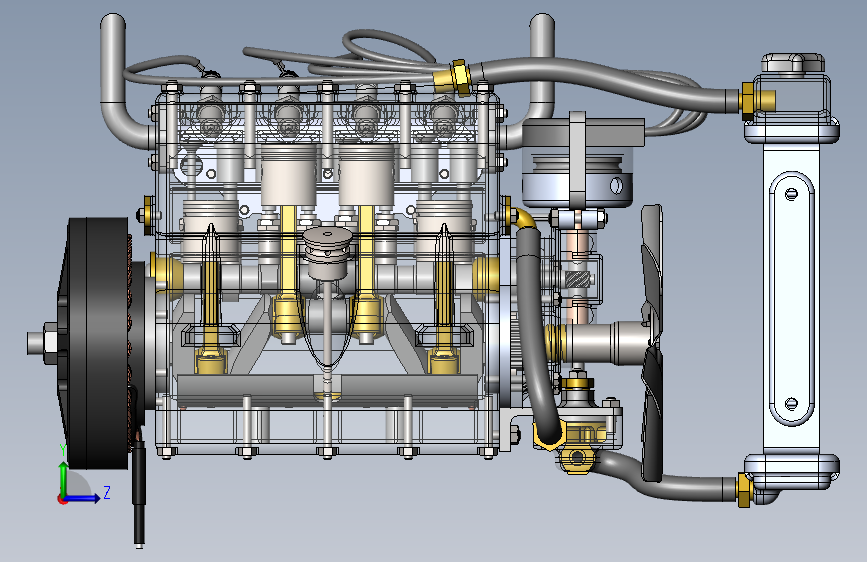Select the hex nut on the flywheel shaft
This screenshot has height=562, width=867.
coord(50,343)
